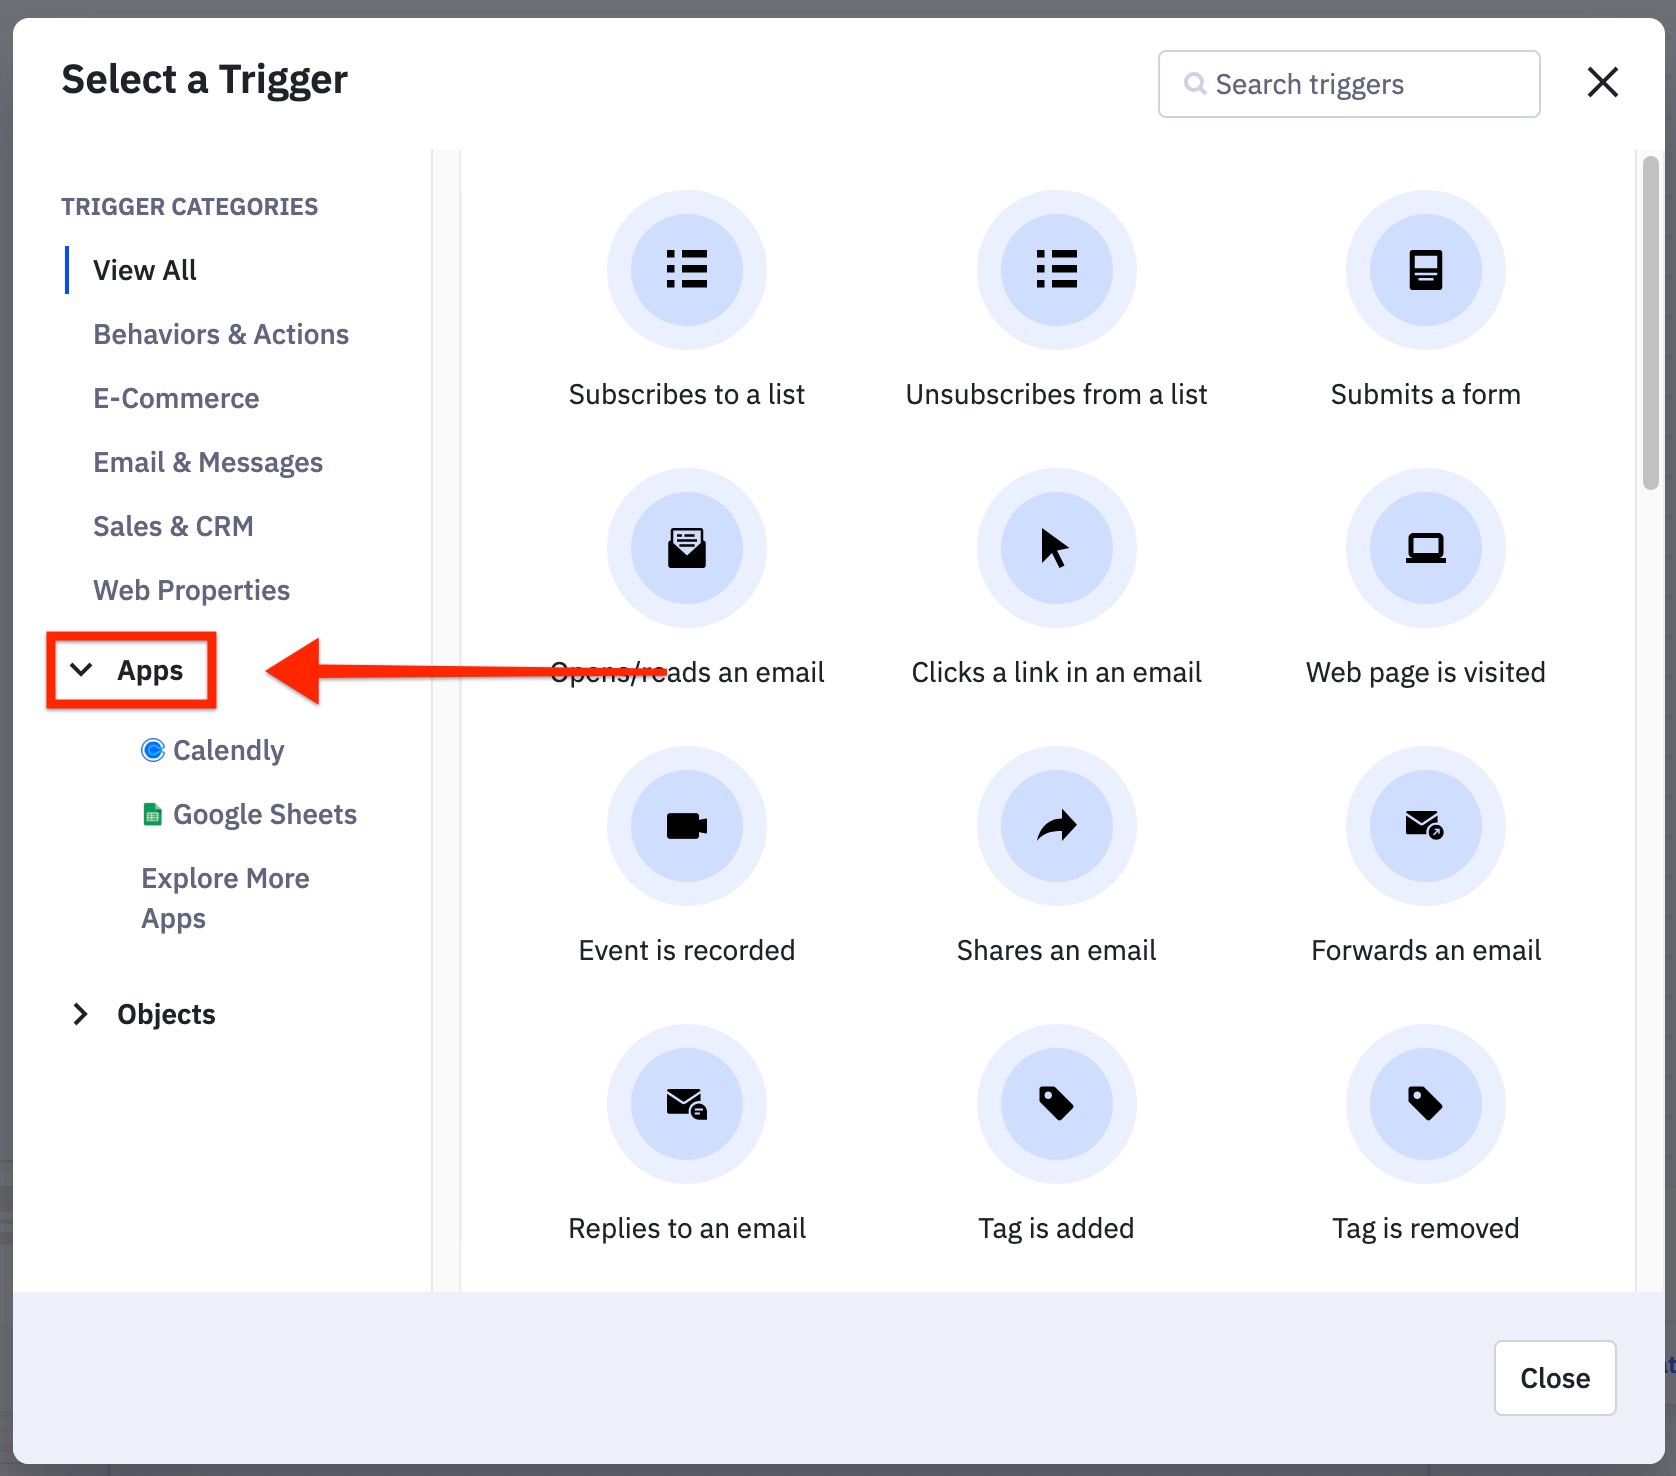Pick the Submits a form trigger icon
The image size is (1676, 1476).
point(1425,270)
